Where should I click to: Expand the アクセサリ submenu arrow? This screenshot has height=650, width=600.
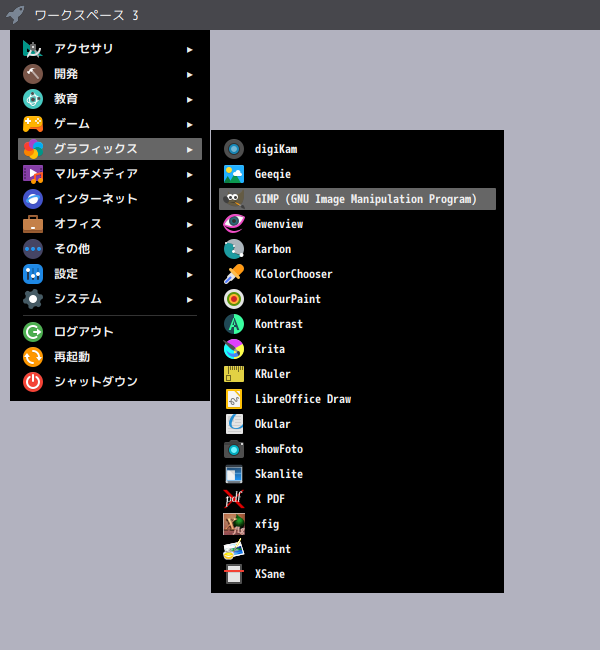189,50
